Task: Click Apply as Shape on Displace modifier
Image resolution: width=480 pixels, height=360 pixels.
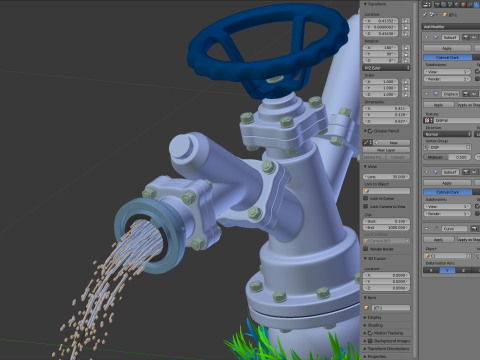Action: pyautogui.click(x=468, y=105)
